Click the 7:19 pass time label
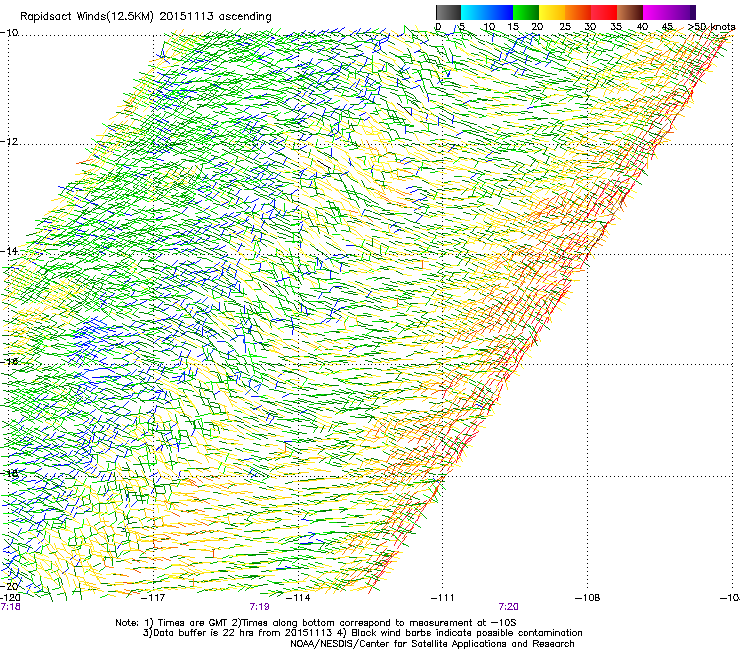The height and width of the screenshot is (650, 740). (260, 607)
